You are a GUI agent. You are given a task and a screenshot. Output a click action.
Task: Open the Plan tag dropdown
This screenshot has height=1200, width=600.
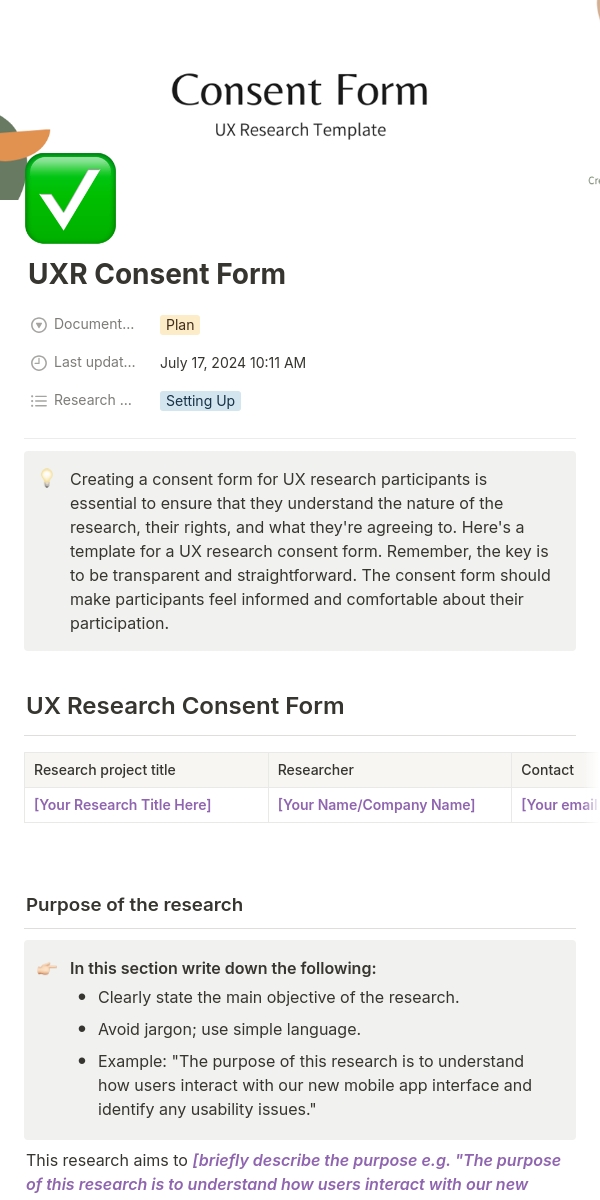tap(180, 325)
